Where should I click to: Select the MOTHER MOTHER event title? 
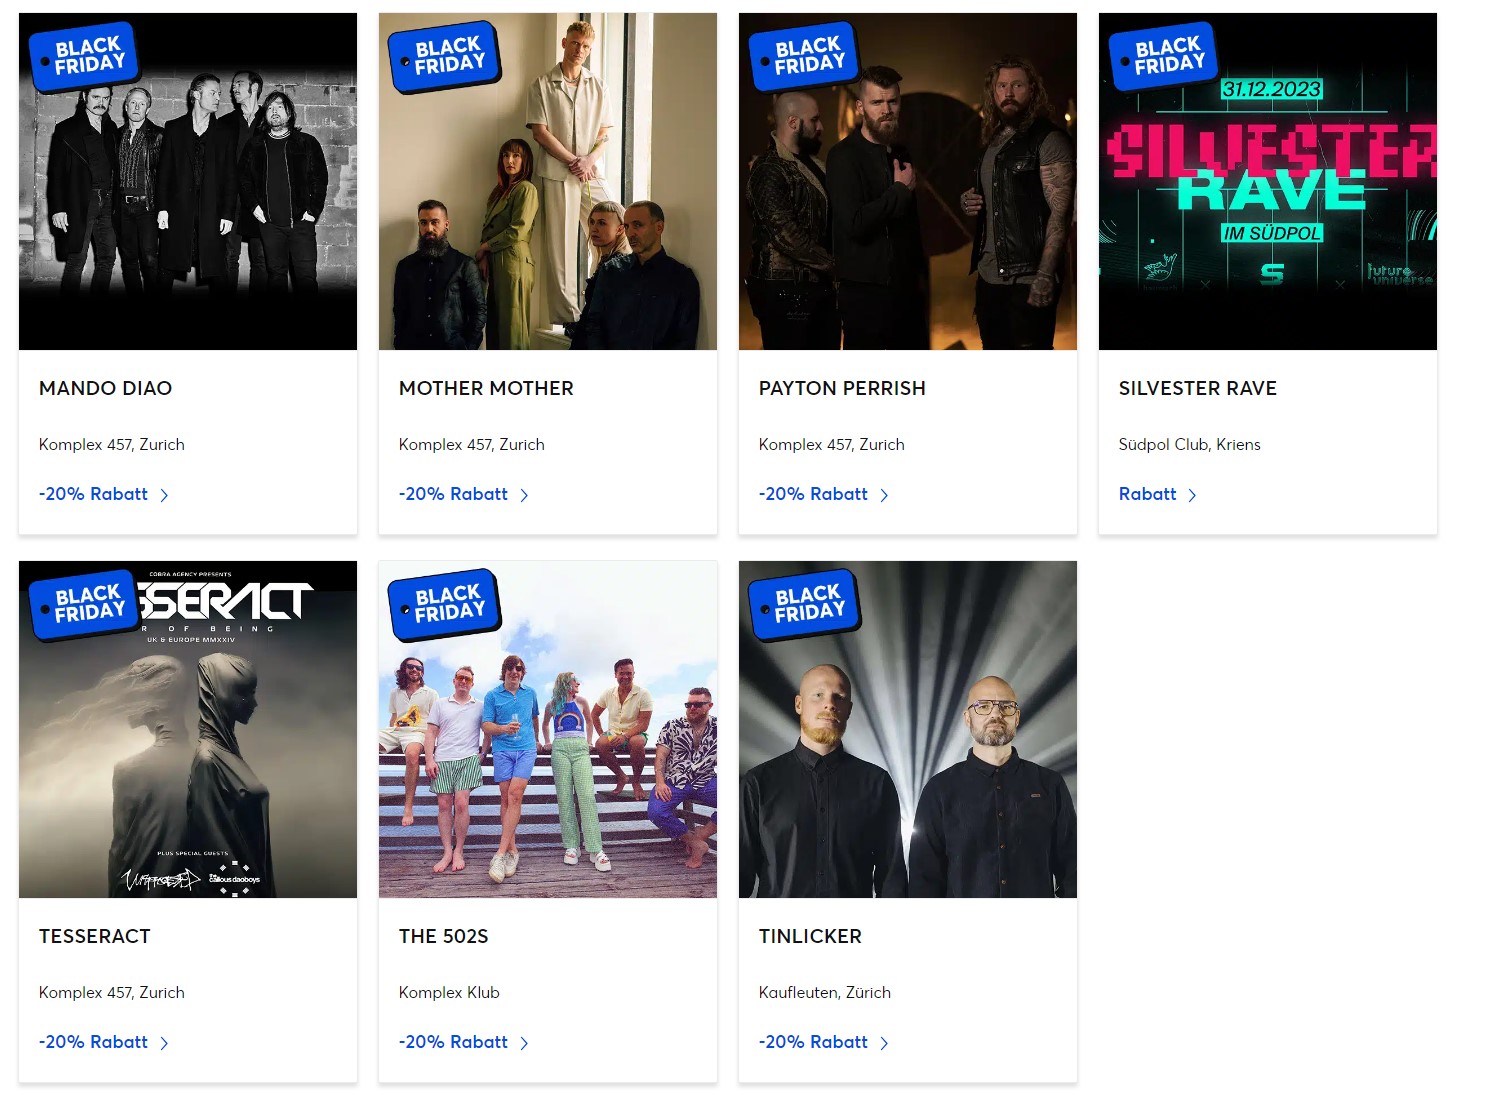pos(486,388)
